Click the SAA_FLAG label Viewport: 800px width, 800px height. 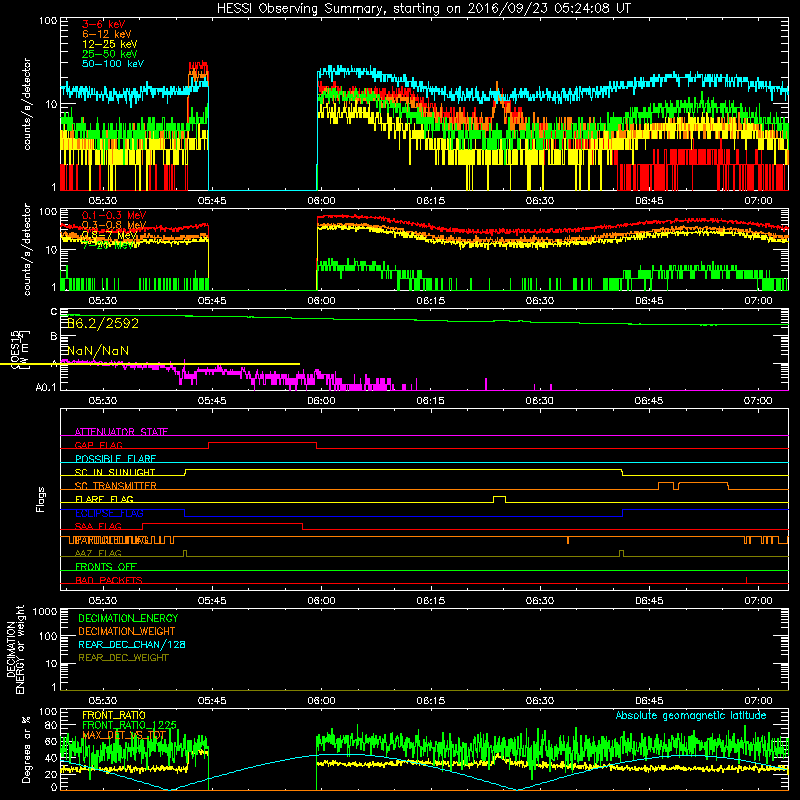[98, 526]
